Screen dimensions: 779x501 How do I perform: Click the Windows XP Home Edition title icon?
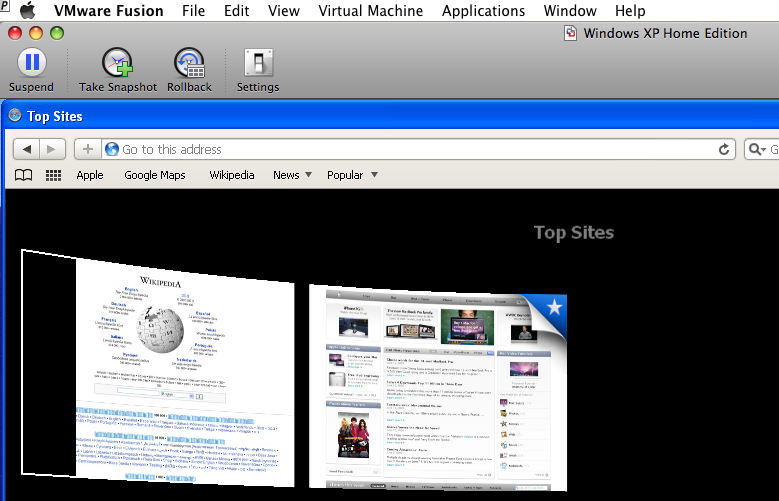(570, 33)
